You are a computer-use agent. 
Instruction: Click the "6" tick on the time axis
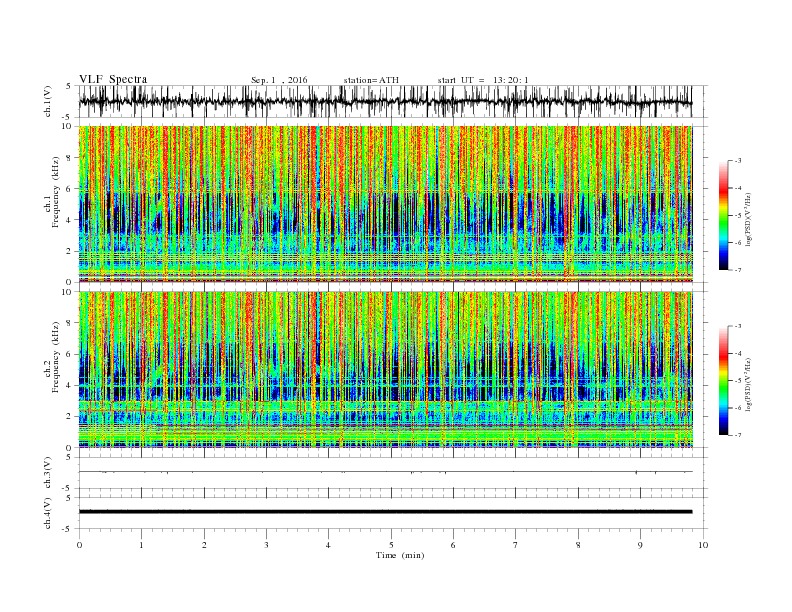click(x=453, y=545)
